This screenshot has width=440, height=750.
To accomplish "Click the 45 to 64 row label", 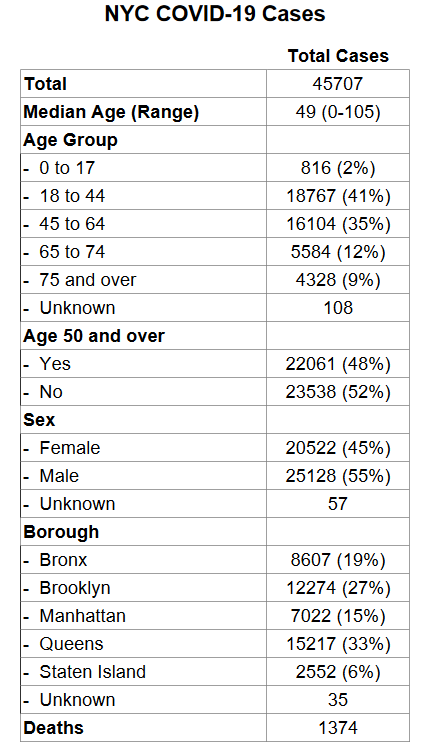I will coord(72,224).
